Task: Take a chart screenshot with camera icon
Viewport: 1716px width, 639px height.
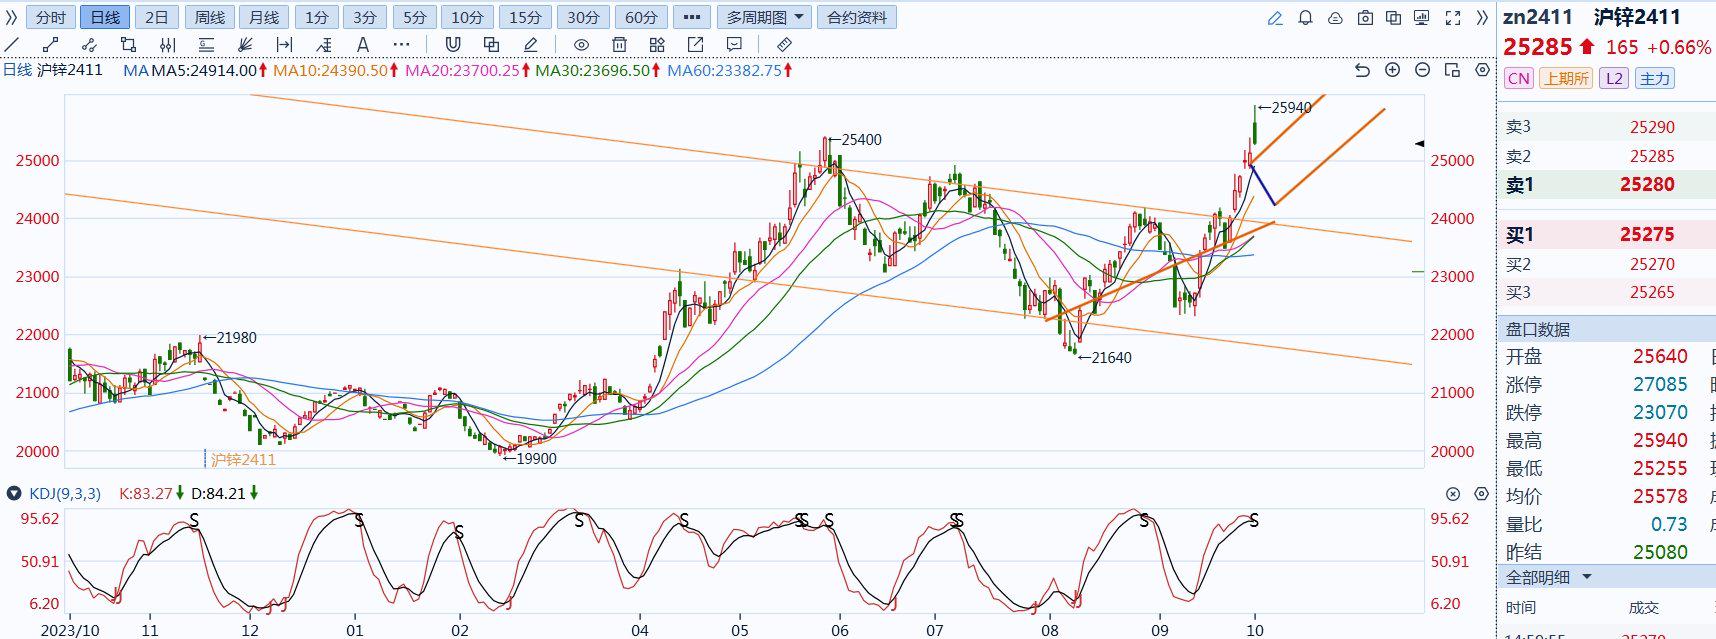Action: pos(1364,18)
